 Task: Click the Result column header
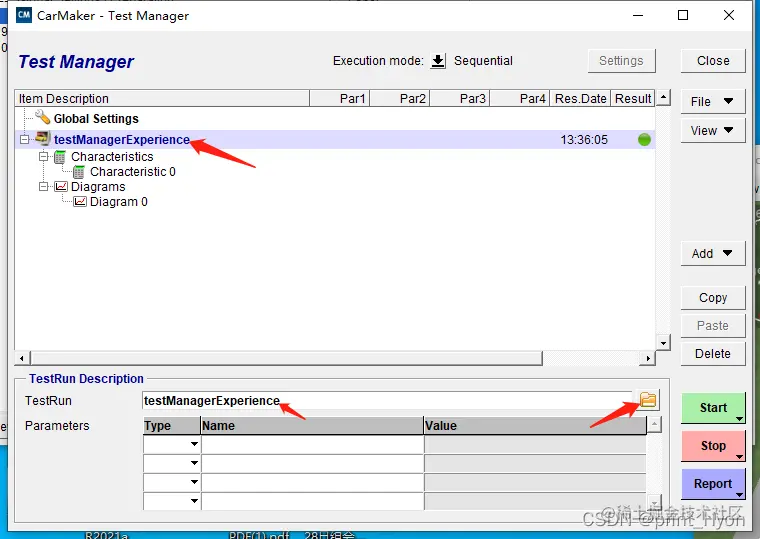[633, 98]
